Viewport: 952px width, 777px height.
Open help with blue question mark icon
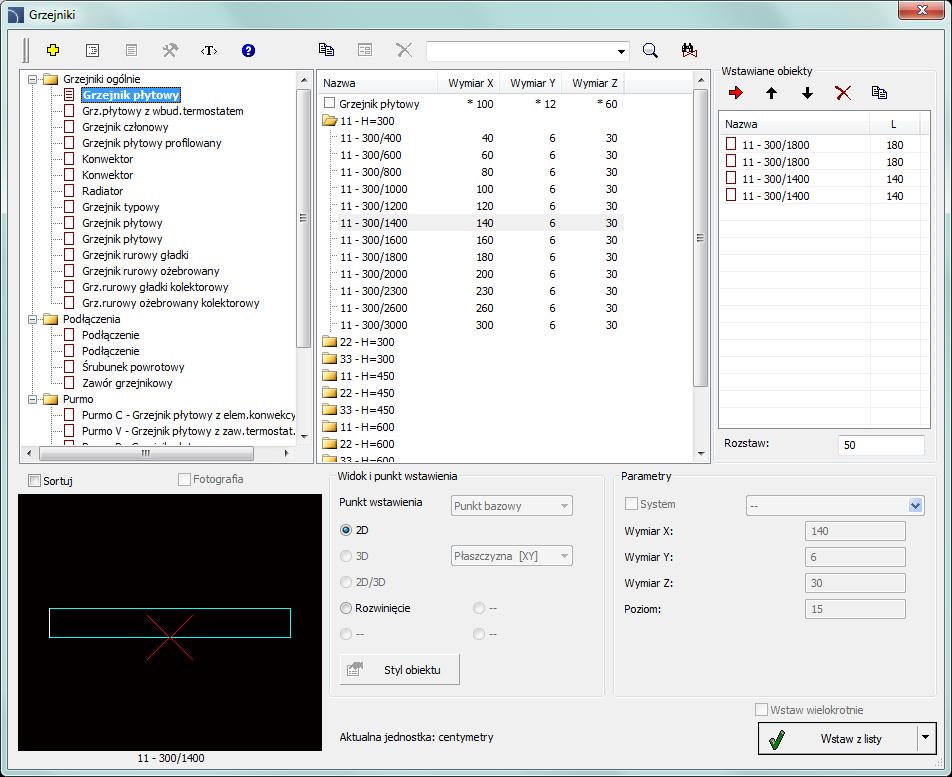248,50
